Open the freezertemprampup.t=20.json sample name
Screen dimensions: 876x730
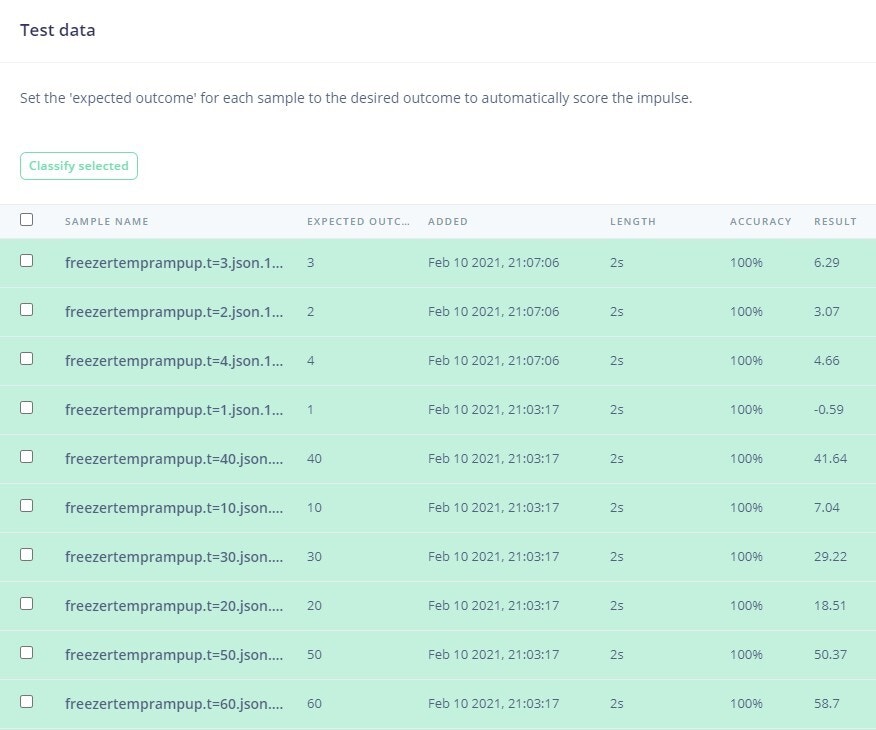click(174, 605)
